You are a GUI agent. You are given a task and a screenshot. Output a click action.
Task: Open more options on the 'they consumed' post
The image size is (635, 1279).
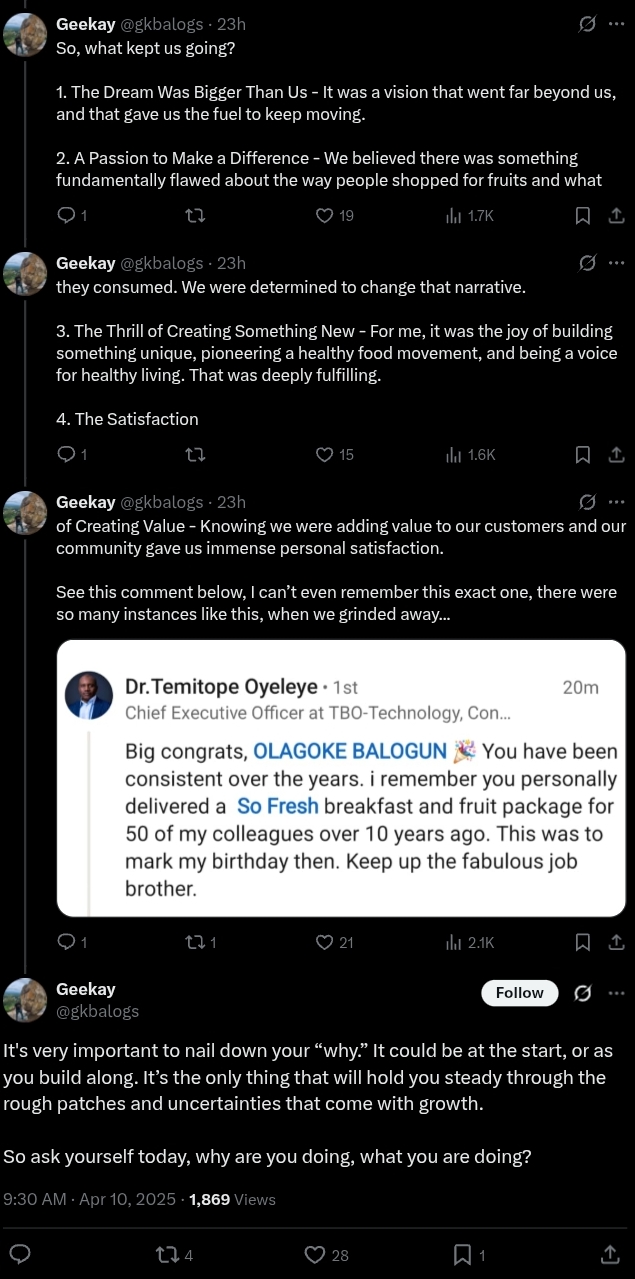click(616, 263)
